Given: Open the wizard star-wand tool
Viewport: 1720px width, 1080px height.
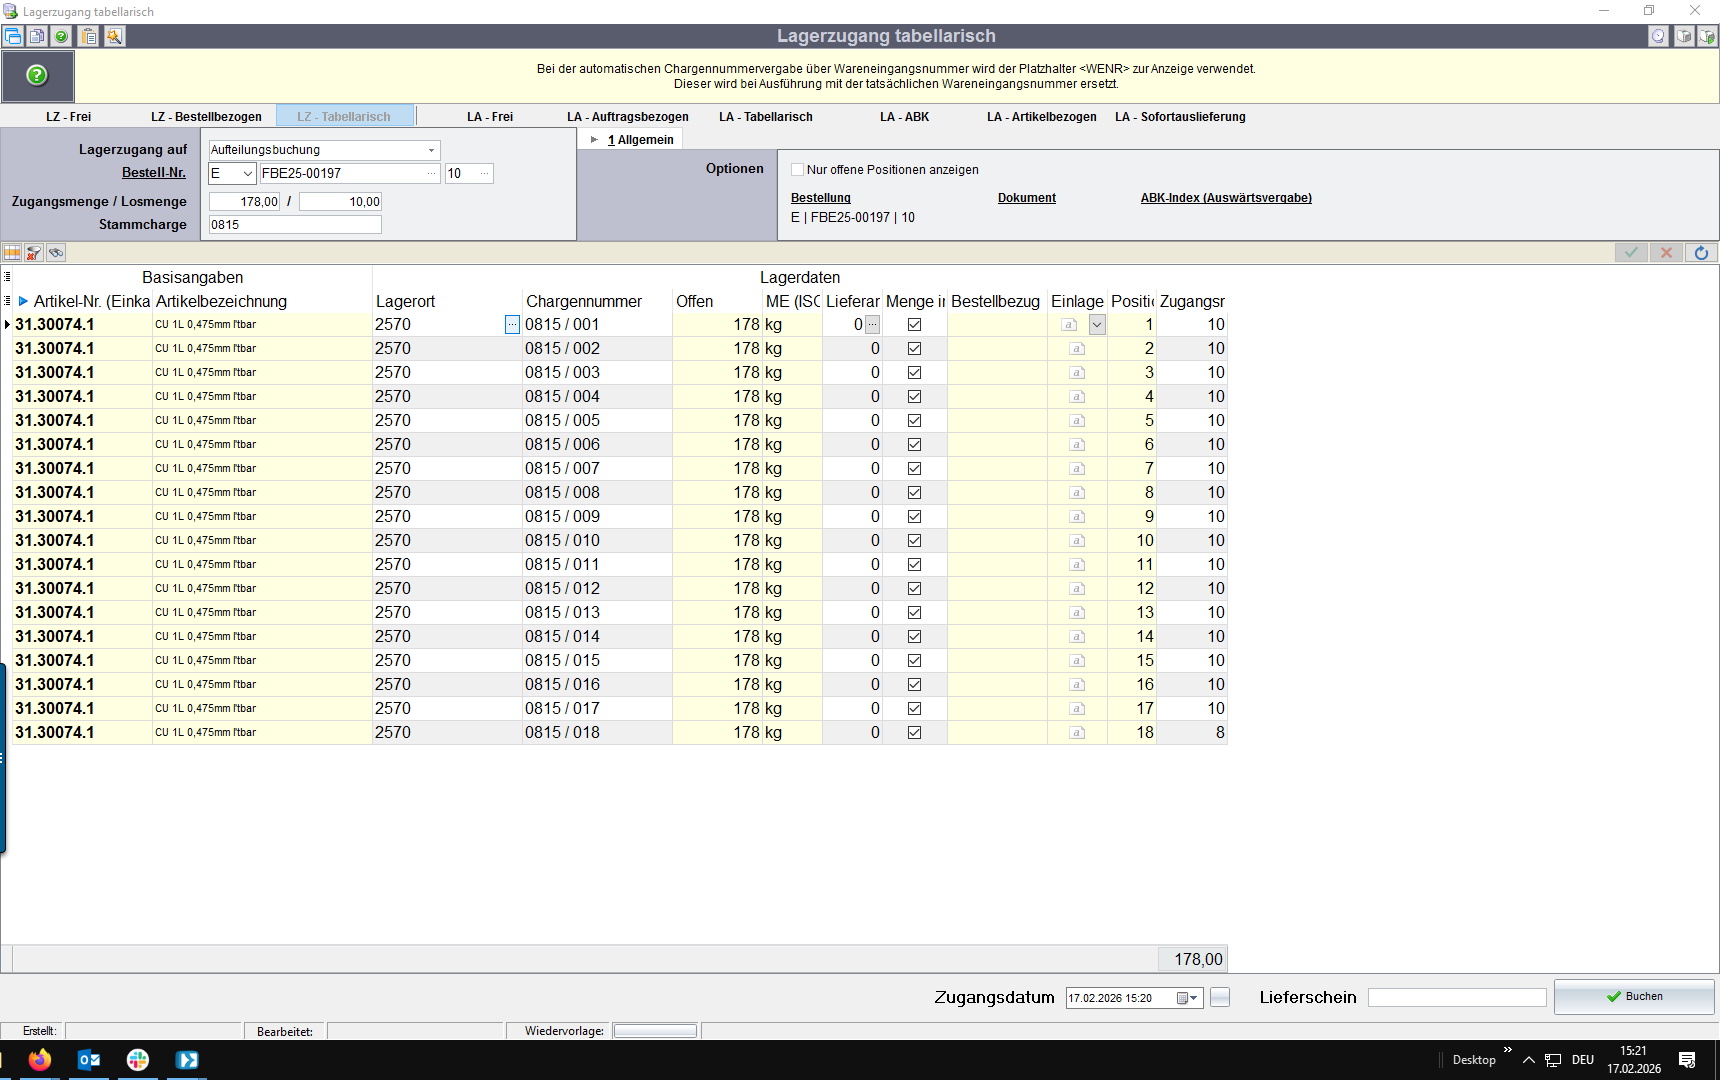Looking at the screenshot, I should (114, 37).
